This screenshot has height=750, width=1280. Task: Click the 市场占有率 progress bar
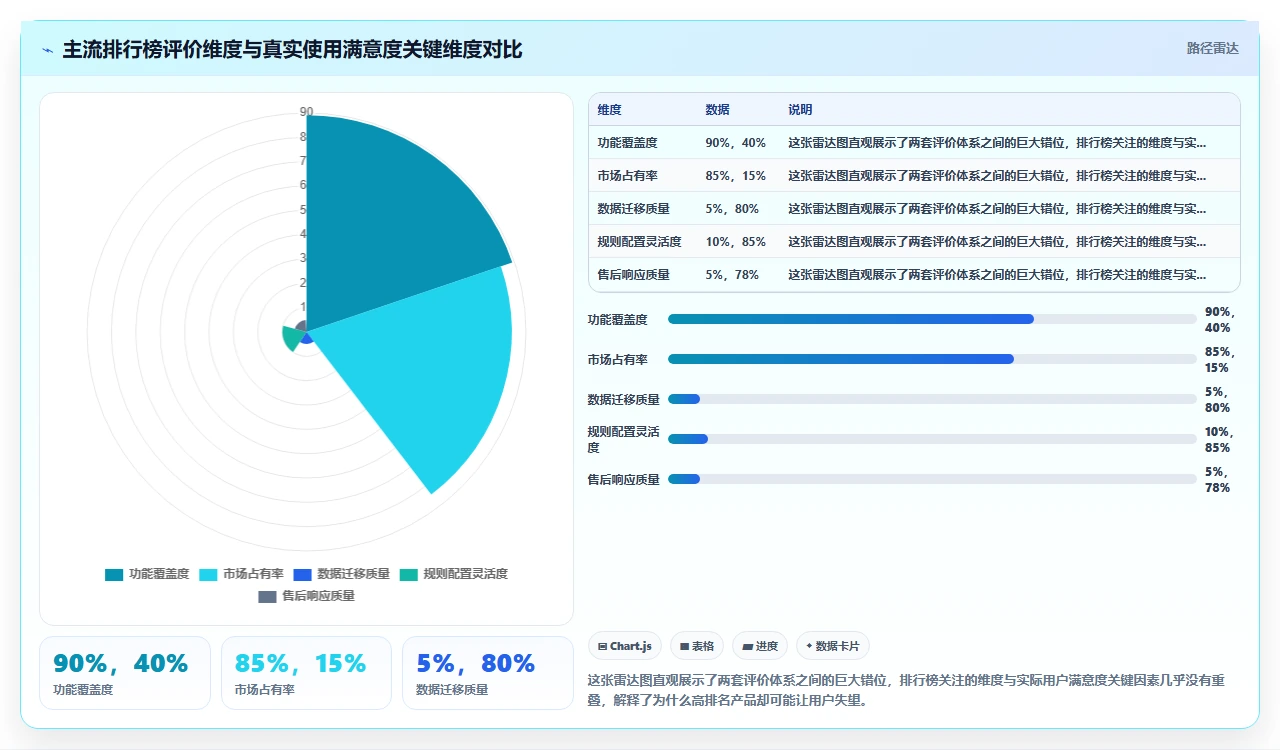tap(932, 359)
